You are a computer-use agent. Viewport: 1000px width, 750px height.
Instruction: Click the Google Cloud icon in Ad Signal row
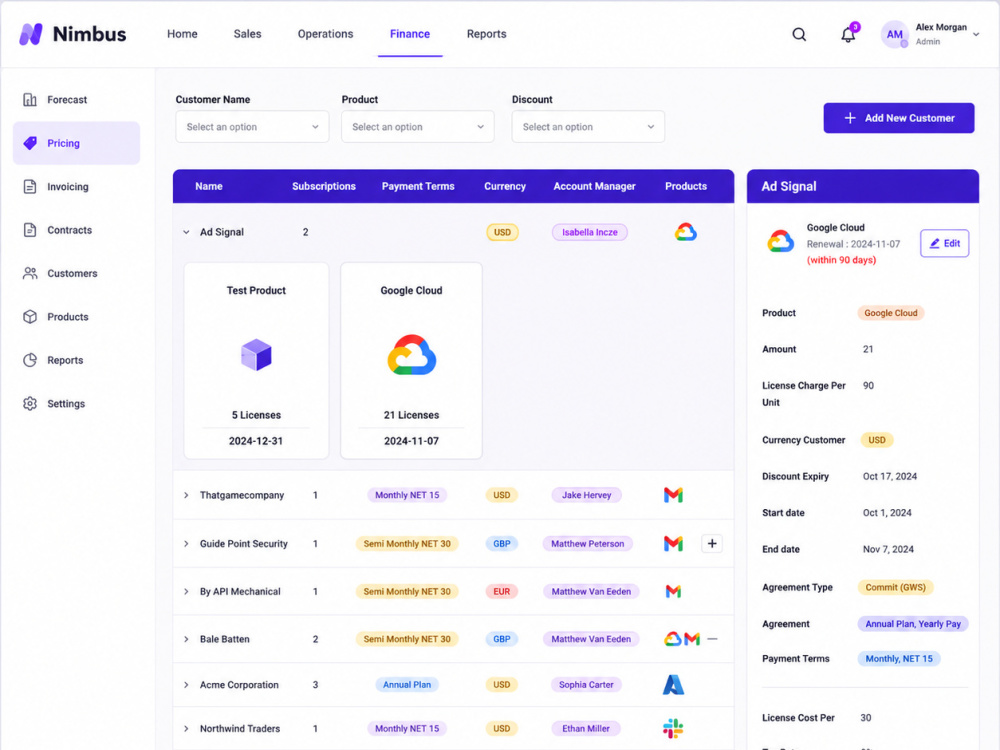click(x=686, y=232)
